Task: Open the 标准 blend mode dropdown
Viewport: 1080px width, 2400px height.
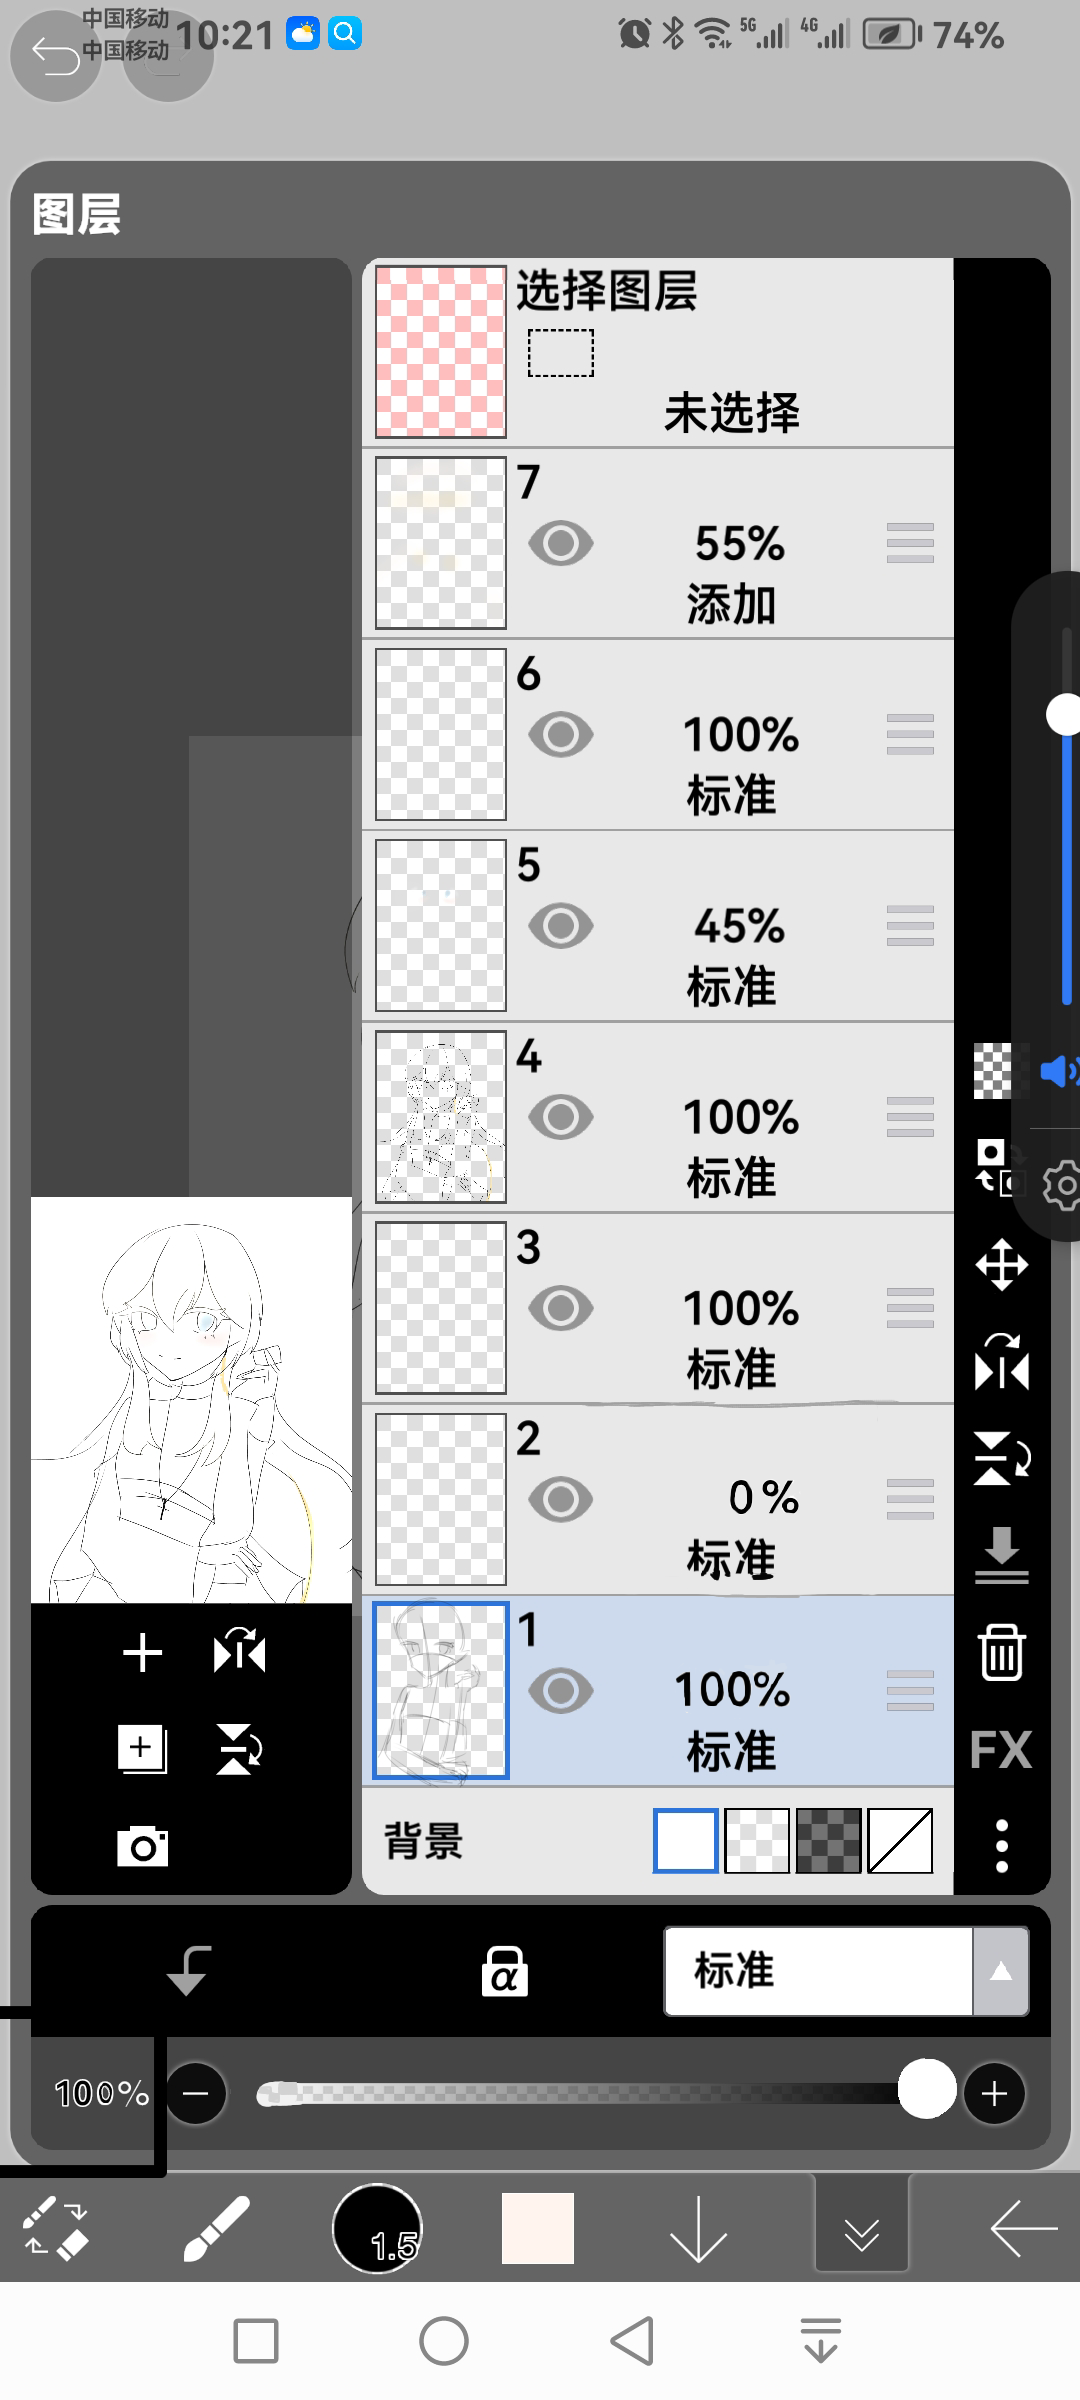Action: (x=846, y=1971)
